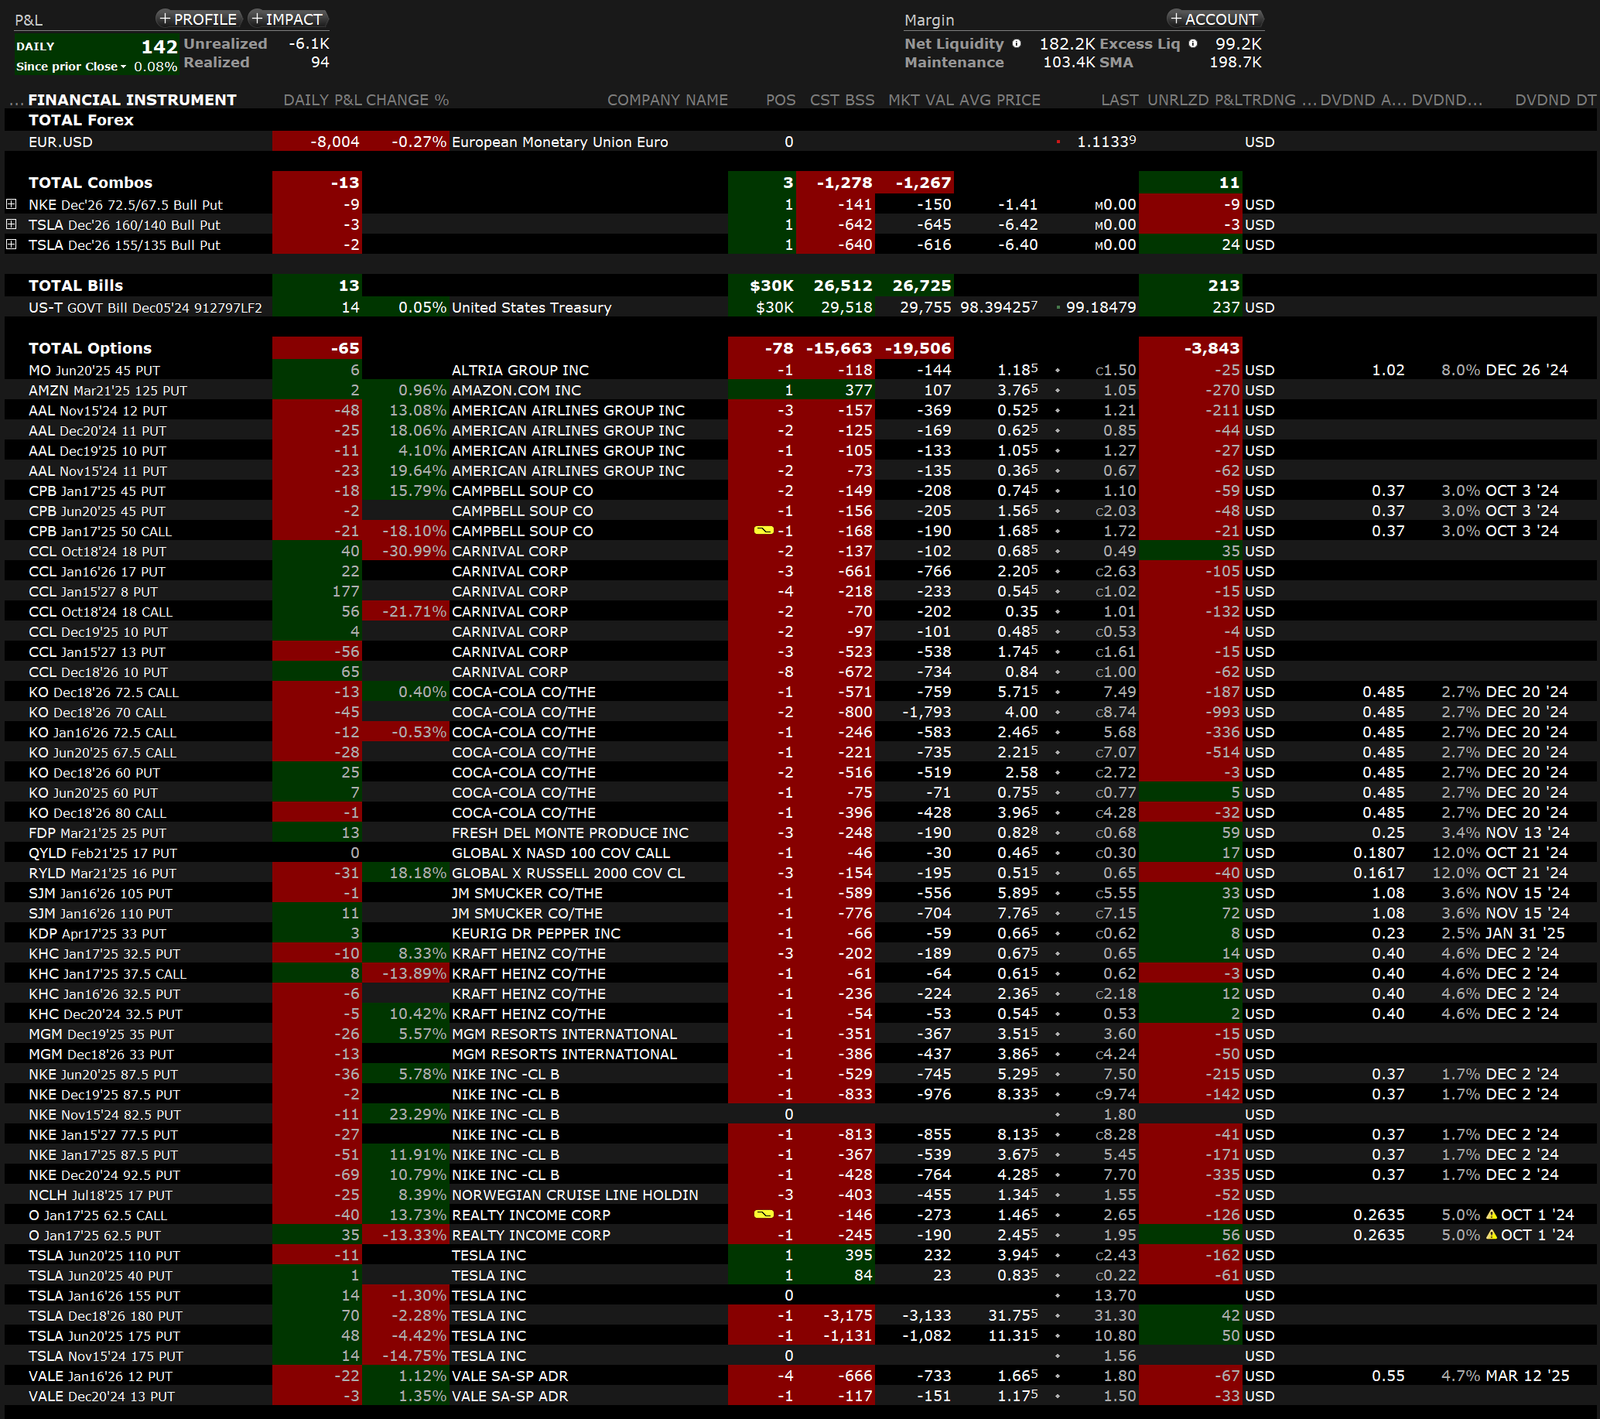Select the AMZN Mar21'25 125 PUT row
Screen dimensions: 1600x1419
coord(108,391)
